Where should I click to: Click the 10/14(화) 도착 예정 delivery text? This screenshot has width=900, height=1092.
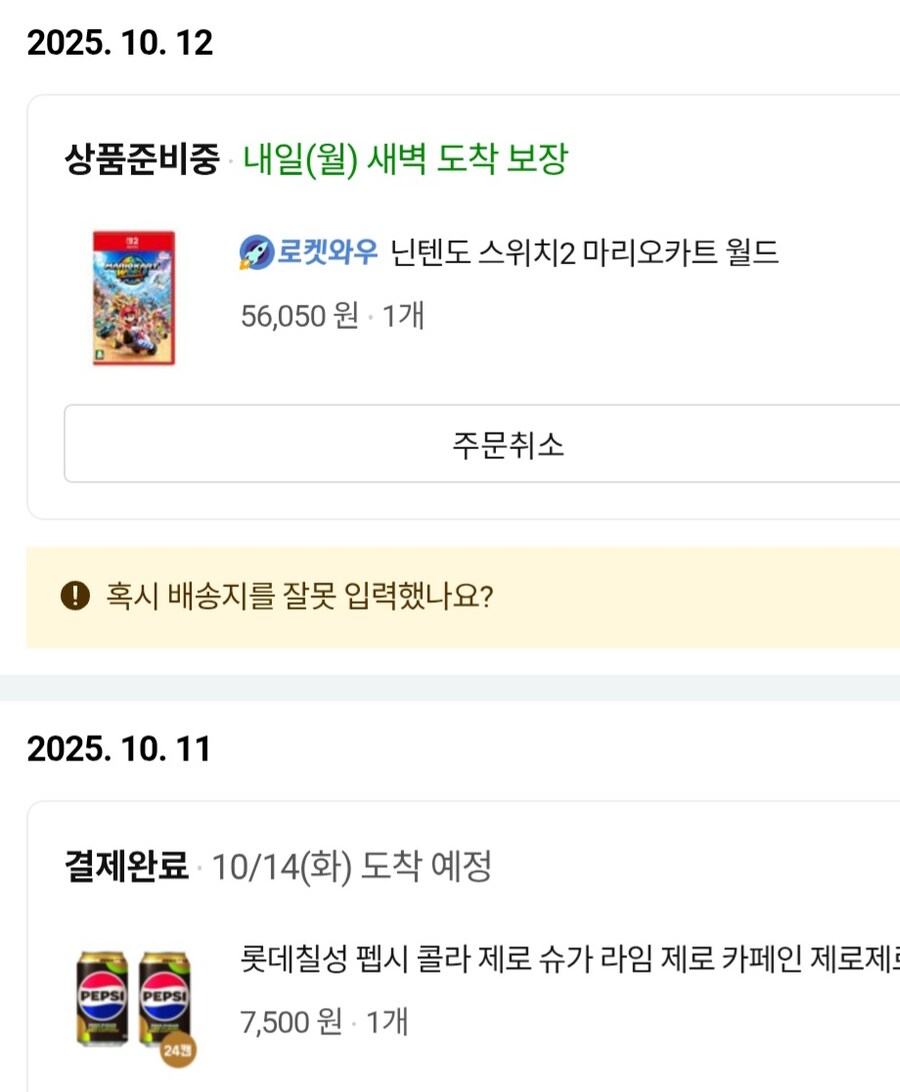tap(351, 867)
